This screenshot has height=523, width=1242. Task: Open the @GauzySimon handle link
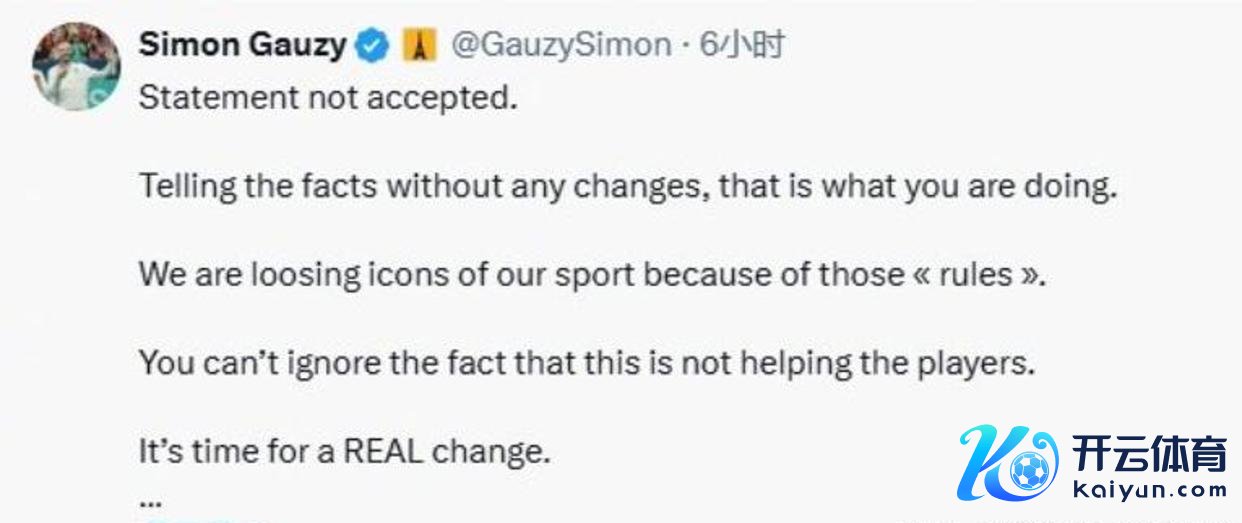[x=562, y=45]
